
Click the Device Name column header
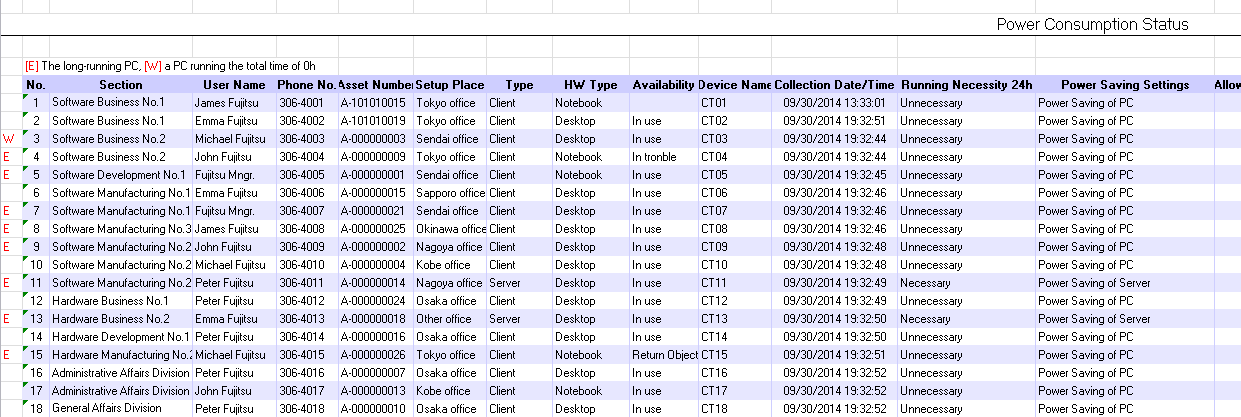[735, 85]
